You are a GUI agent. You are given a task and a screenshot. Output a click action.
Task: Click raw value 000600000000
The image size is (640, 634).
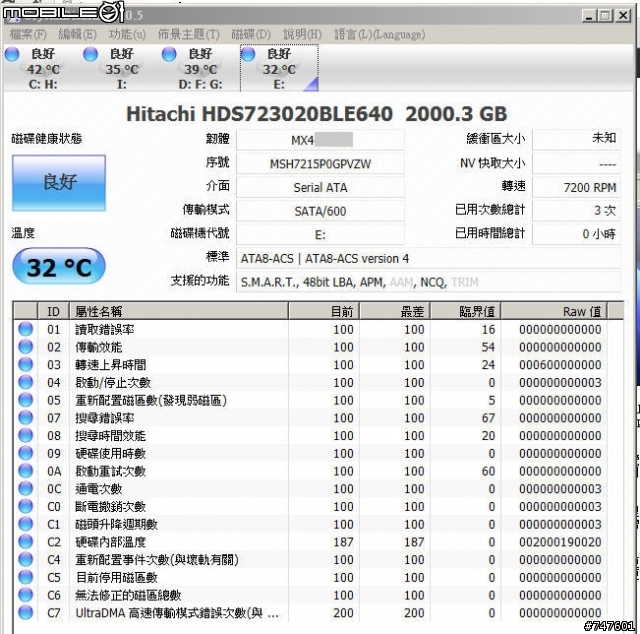560,365
